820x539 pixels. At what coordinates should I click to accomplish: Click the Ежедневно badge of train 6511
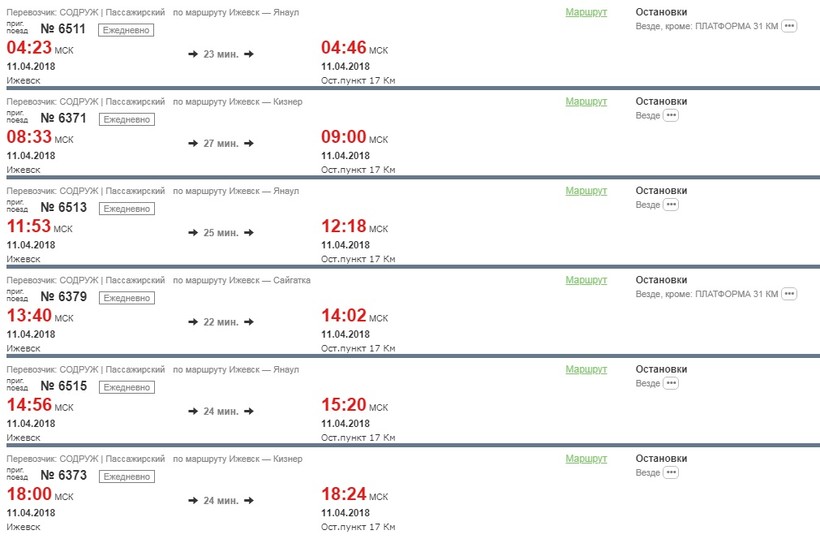click(126, 30)
